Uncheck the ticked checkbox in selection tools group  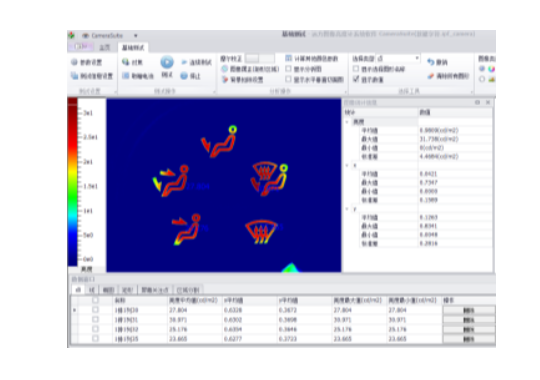[356, 79]
